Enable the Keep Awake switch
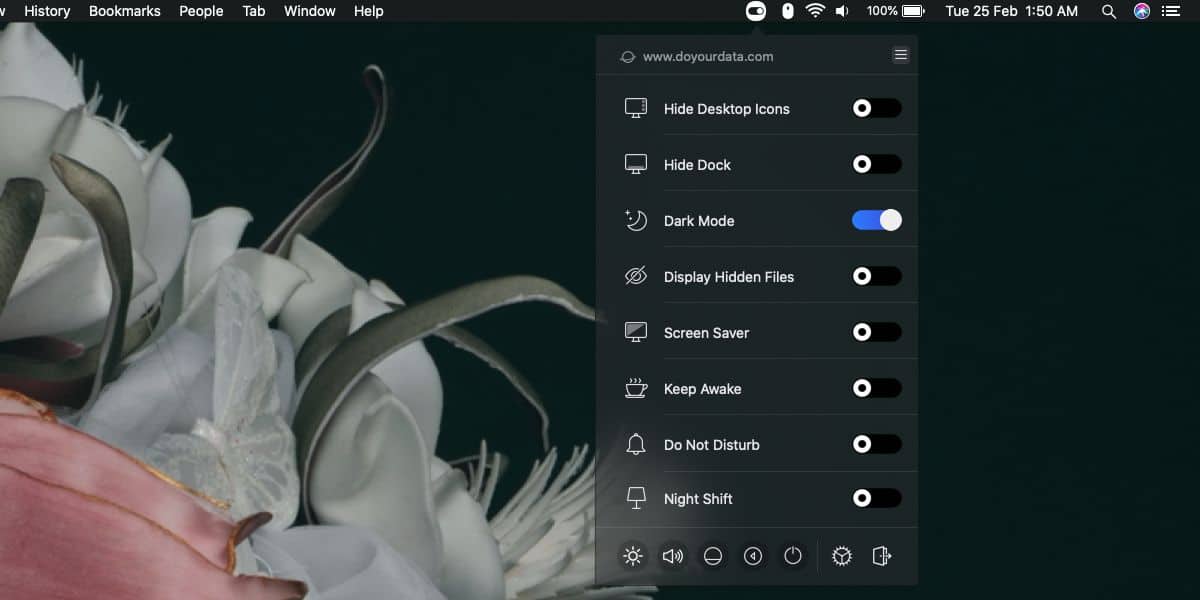 (877, 388)
